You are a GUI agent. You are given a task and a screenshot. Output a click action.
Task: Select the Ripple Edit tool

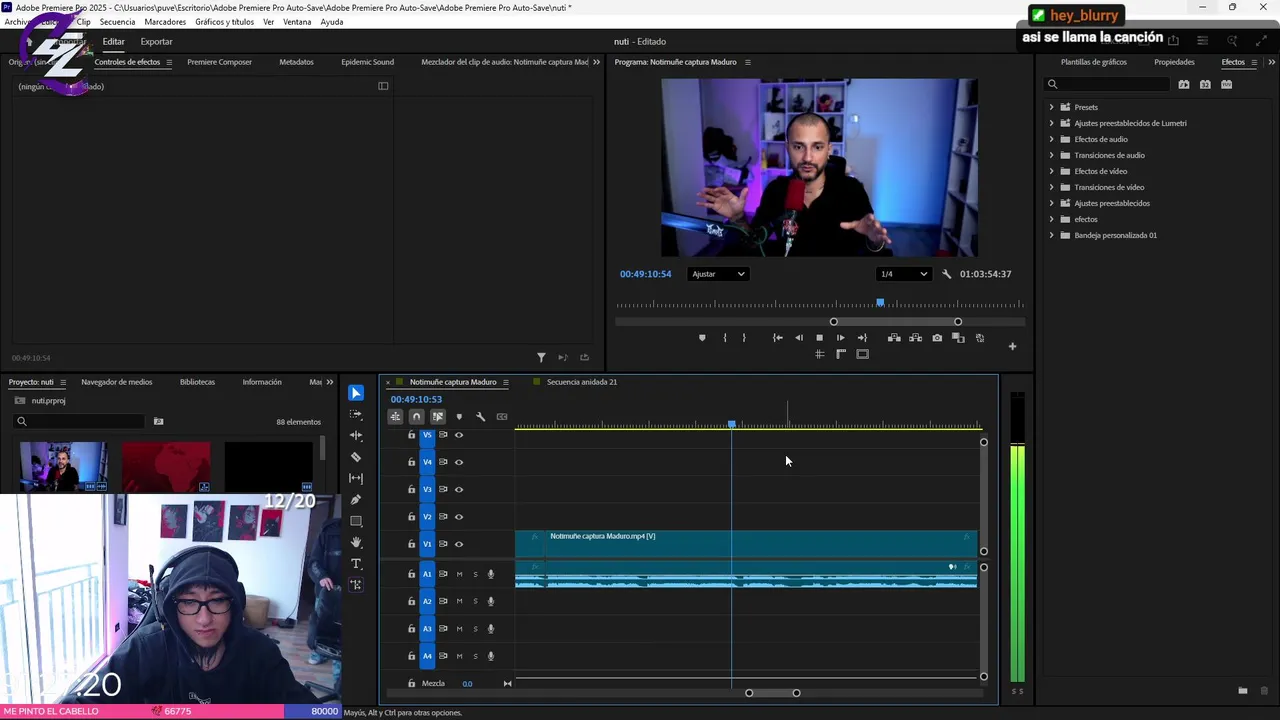[356, 436]
